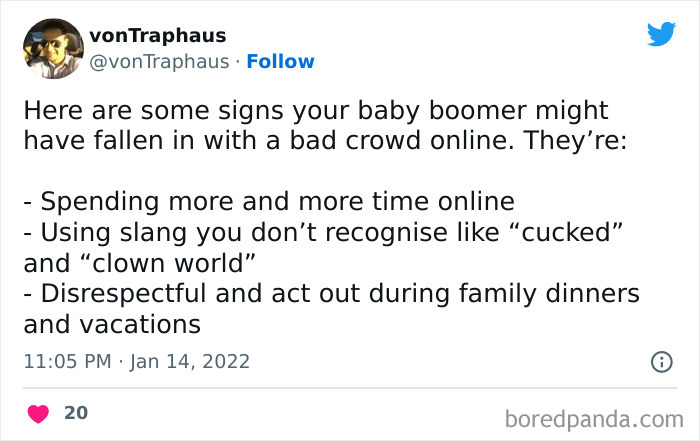Click the like count of 20
This screenshot has height=441, width=700.
tap(75, 413)
